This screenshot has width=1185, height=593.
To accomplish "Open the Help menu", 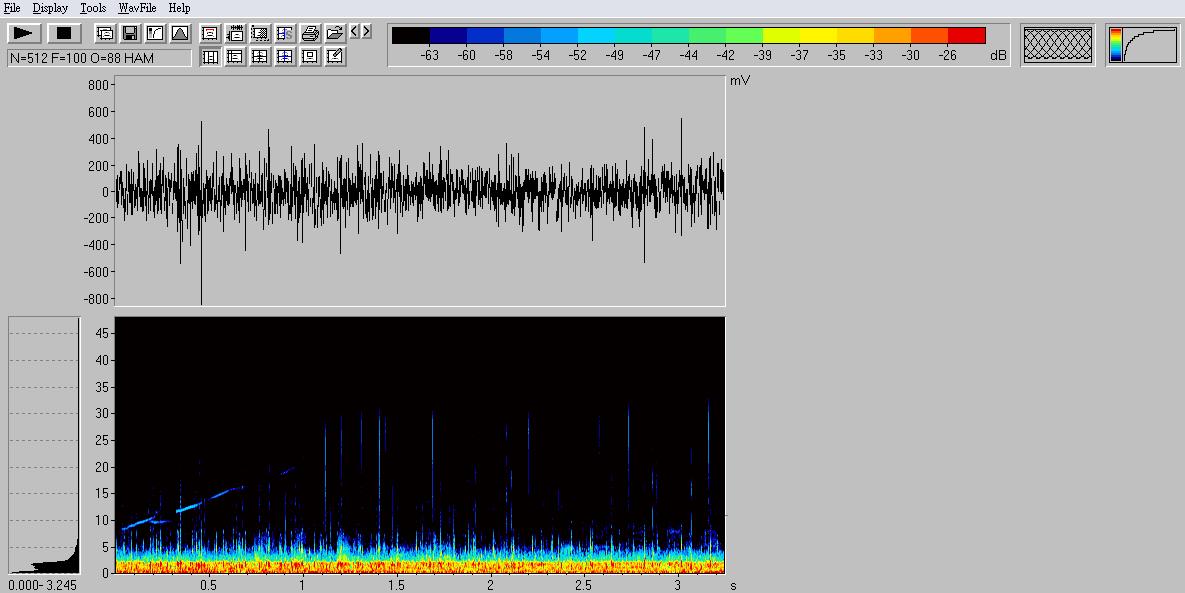I will 179,8.
